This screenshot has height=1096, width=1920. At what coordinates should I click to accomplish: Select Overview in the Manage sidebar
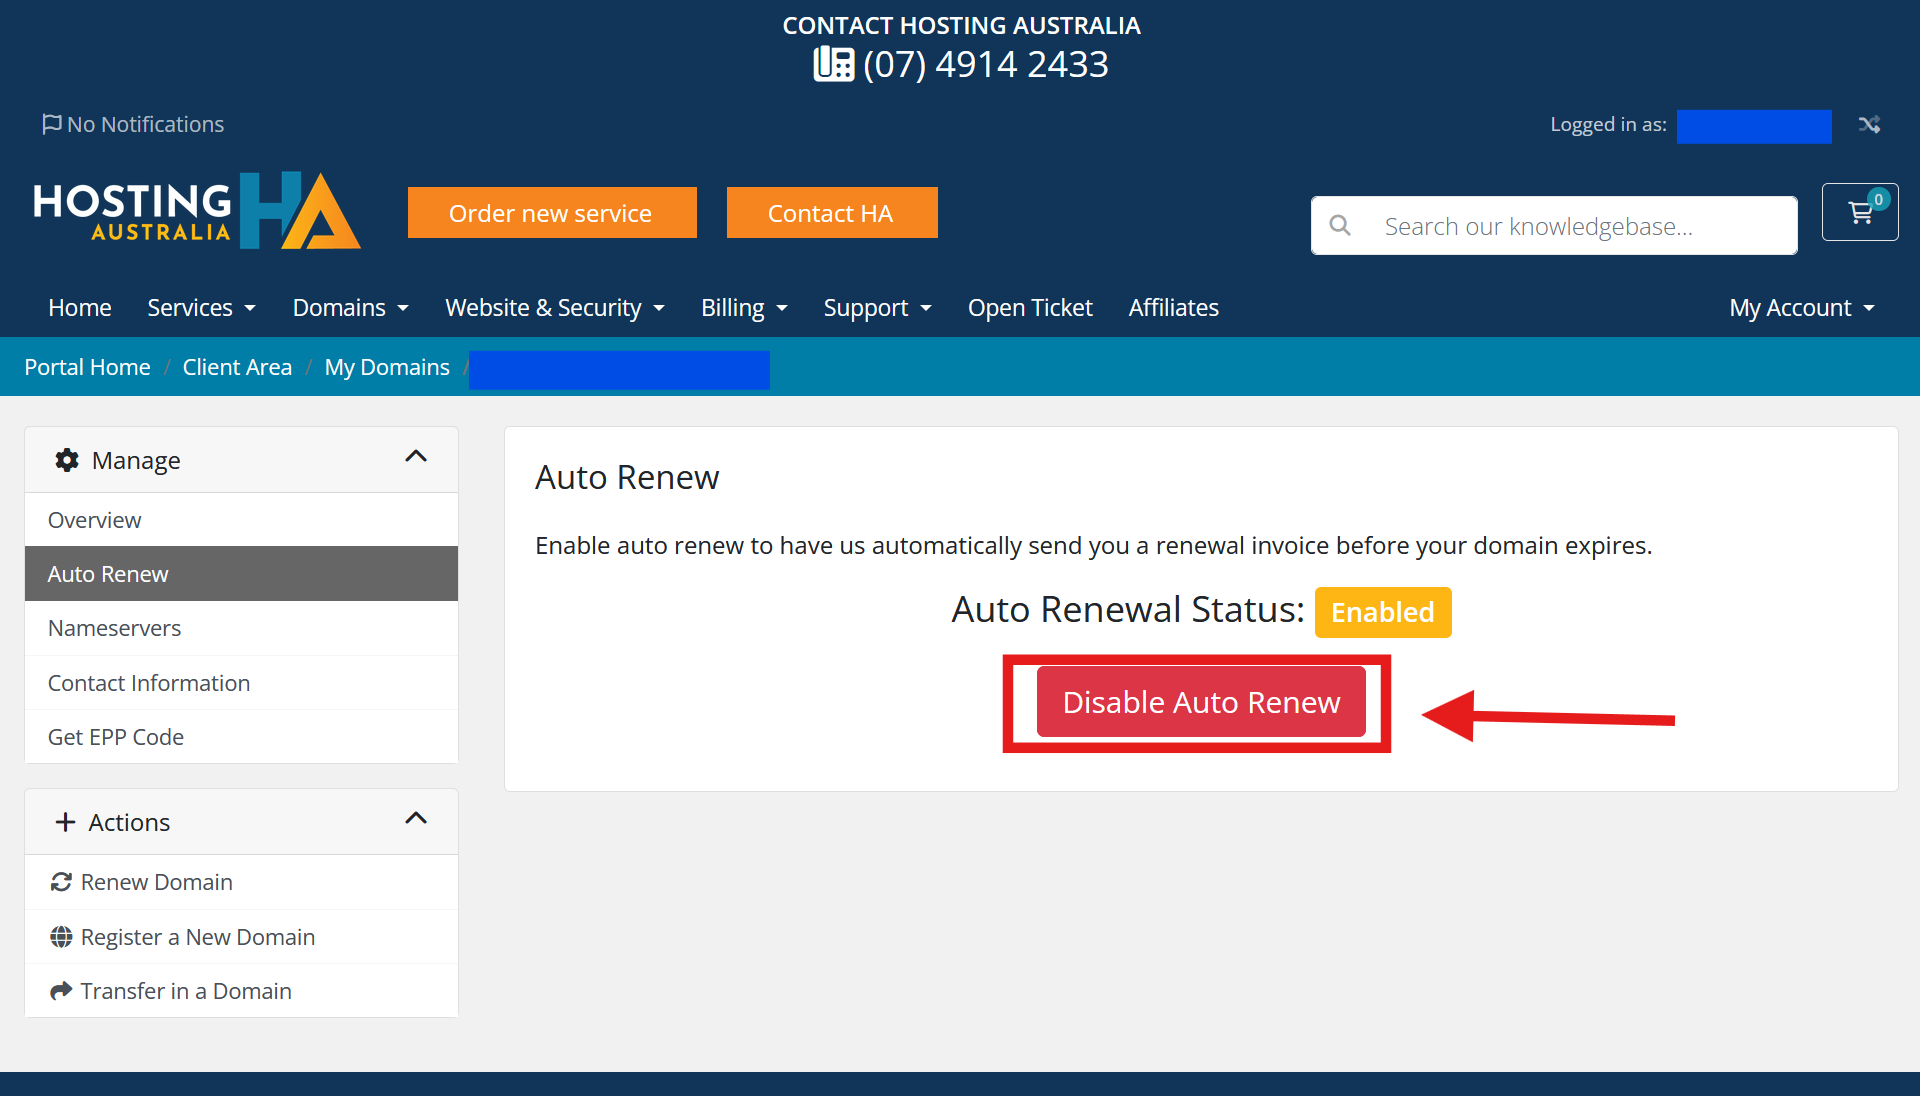[x=241, y=520]
